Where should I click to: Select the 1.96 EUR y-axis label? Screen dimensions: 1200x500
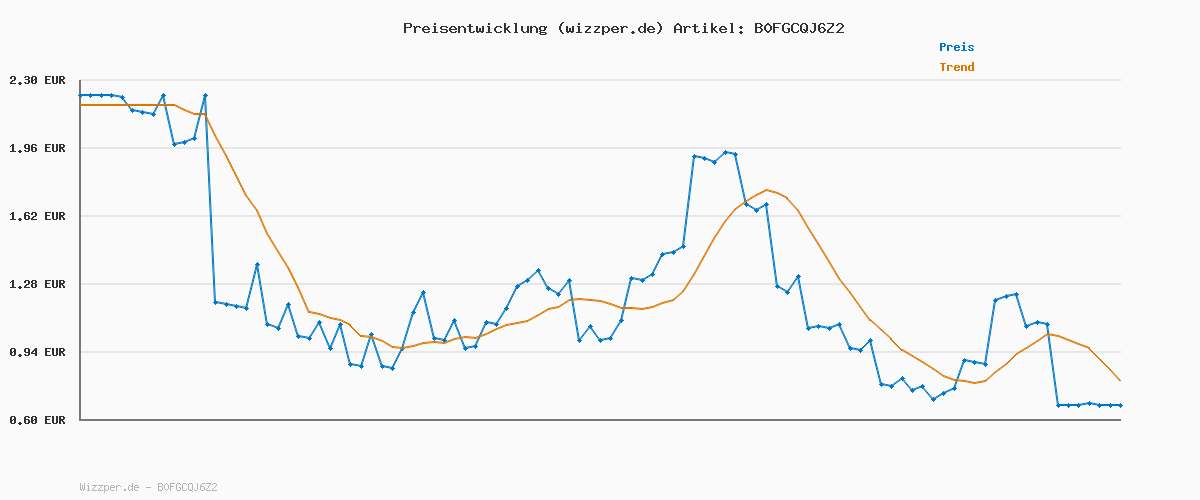pos(37,148)
